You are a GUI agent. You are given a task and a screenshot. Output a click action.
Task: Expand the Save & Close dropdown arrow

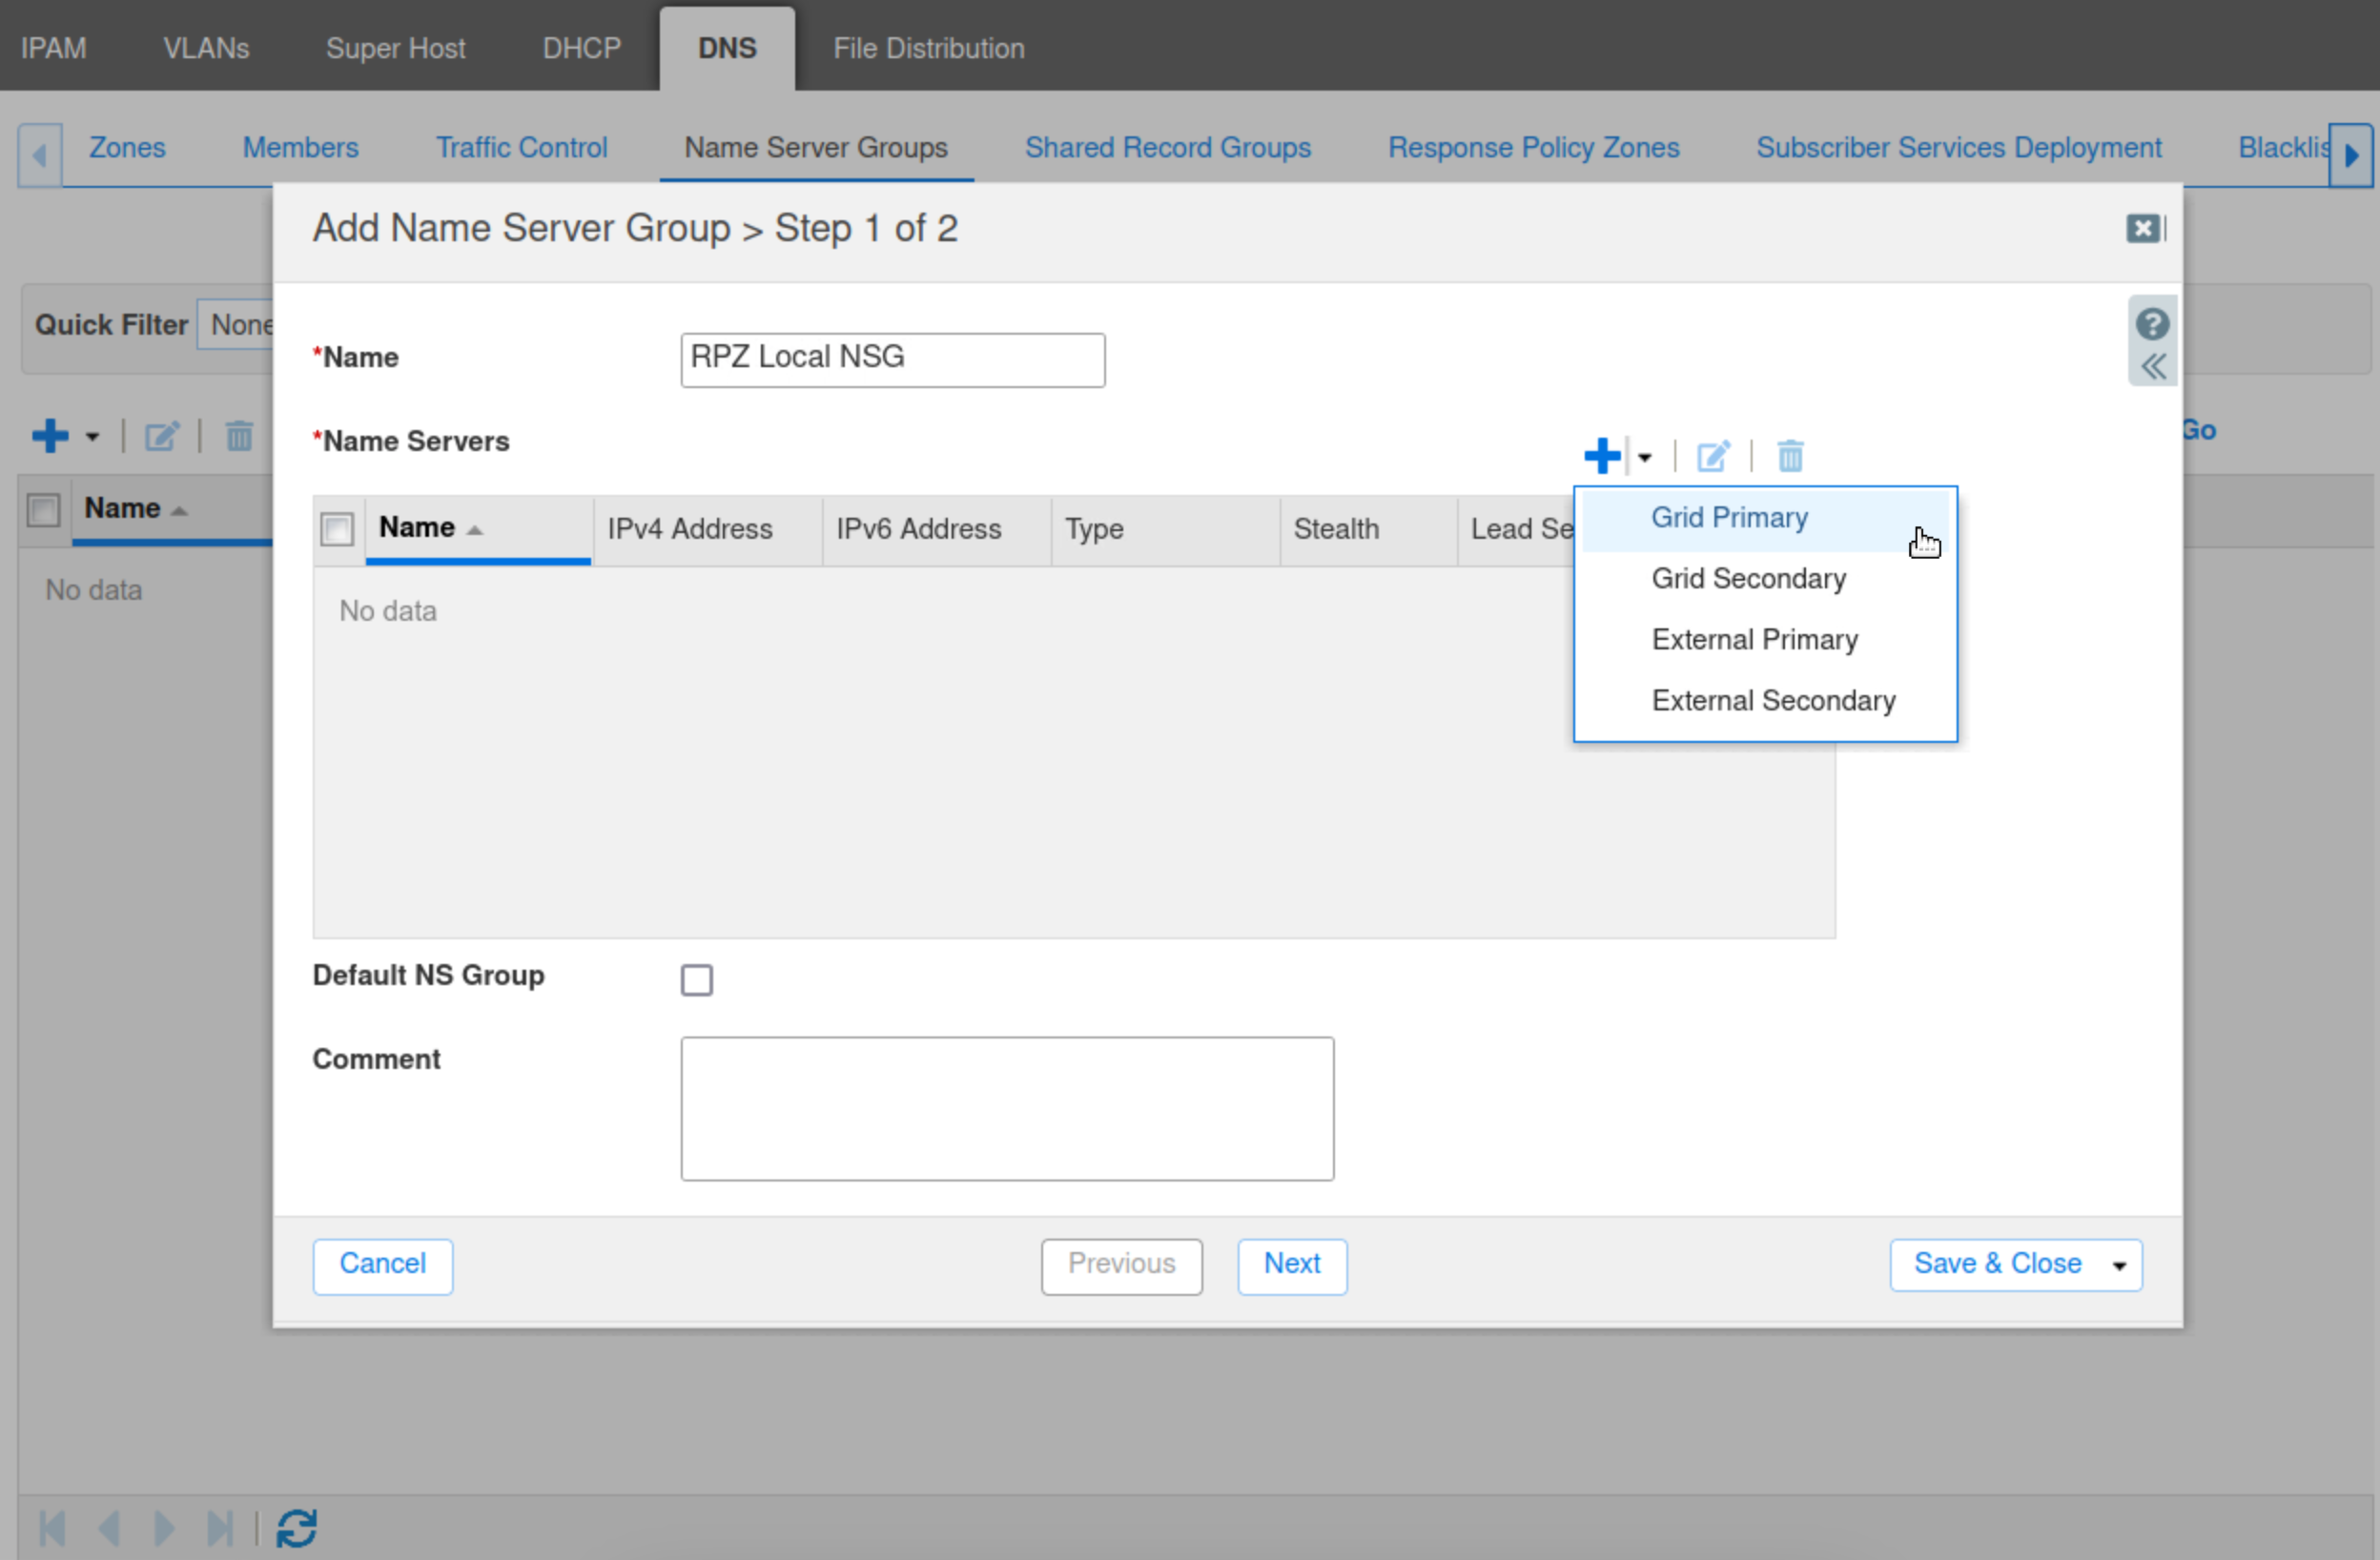(2119, 1265)
